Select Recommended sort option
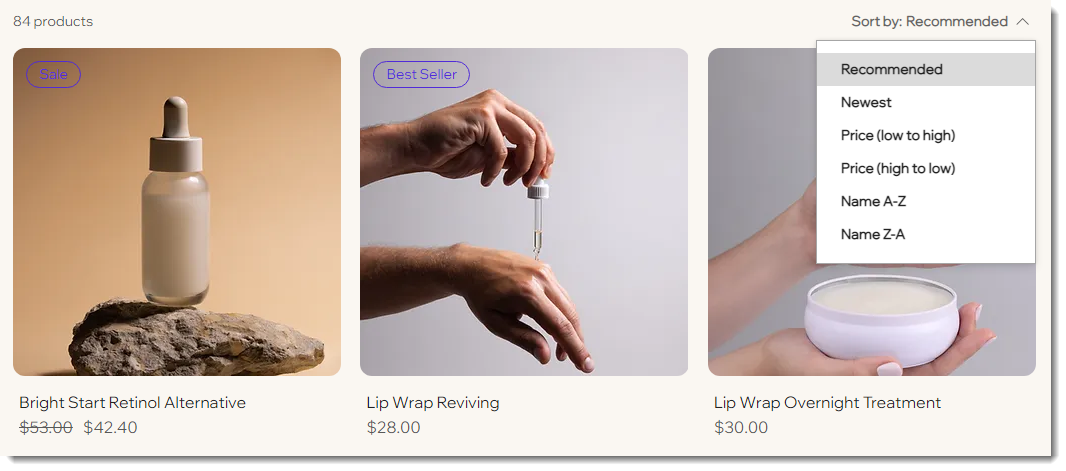Image resolution: width=1066 pixels, height=471 pixels. pos(926,69)
